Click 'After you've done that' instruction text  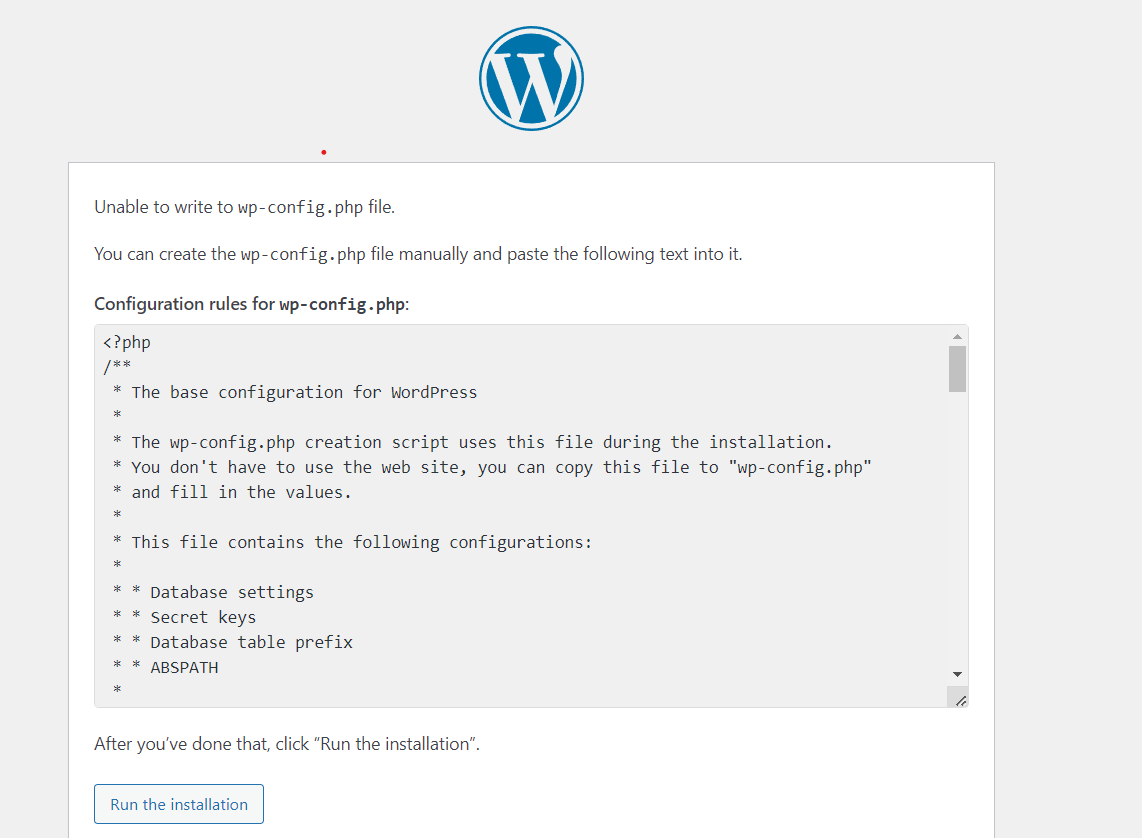[287, 744]
